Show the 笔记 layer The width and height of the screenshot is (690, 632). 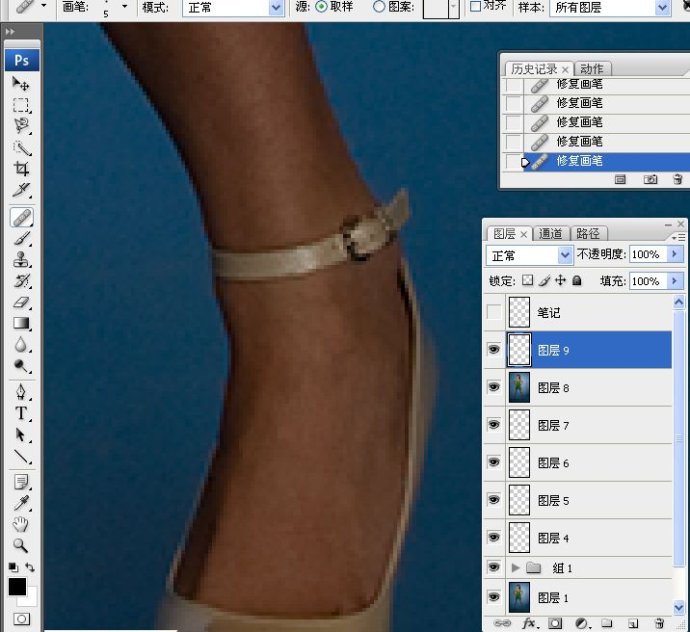tap(494, 312)
